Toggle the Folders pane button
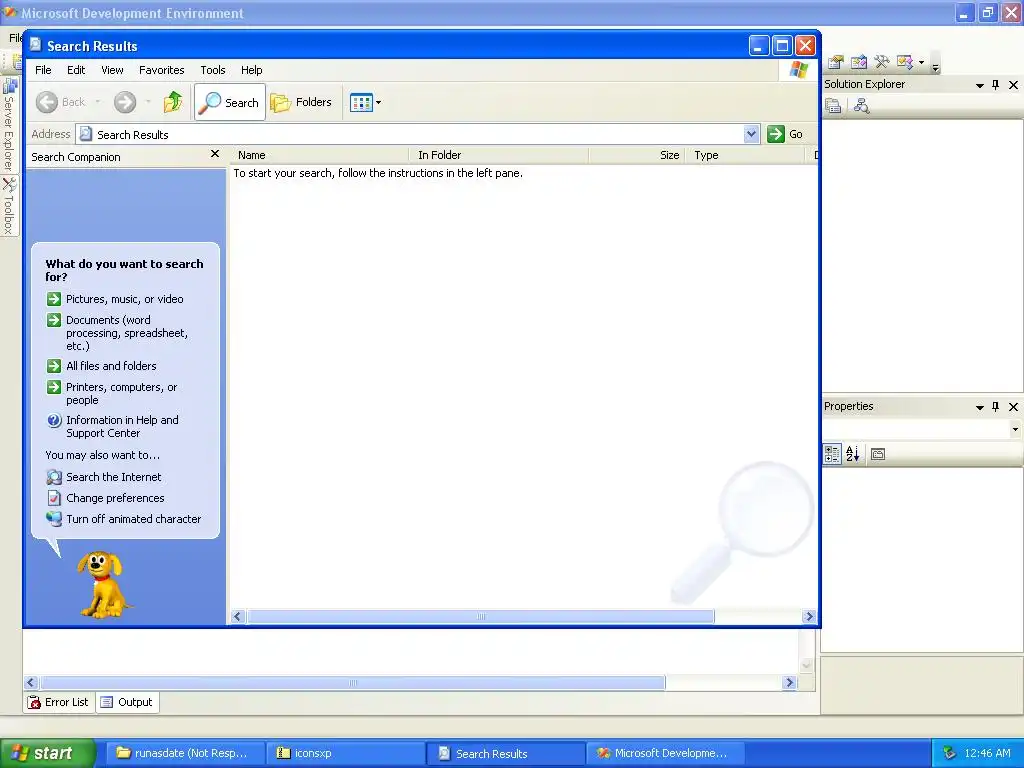The image size is (1024, 768). click(x=301, y=102)
